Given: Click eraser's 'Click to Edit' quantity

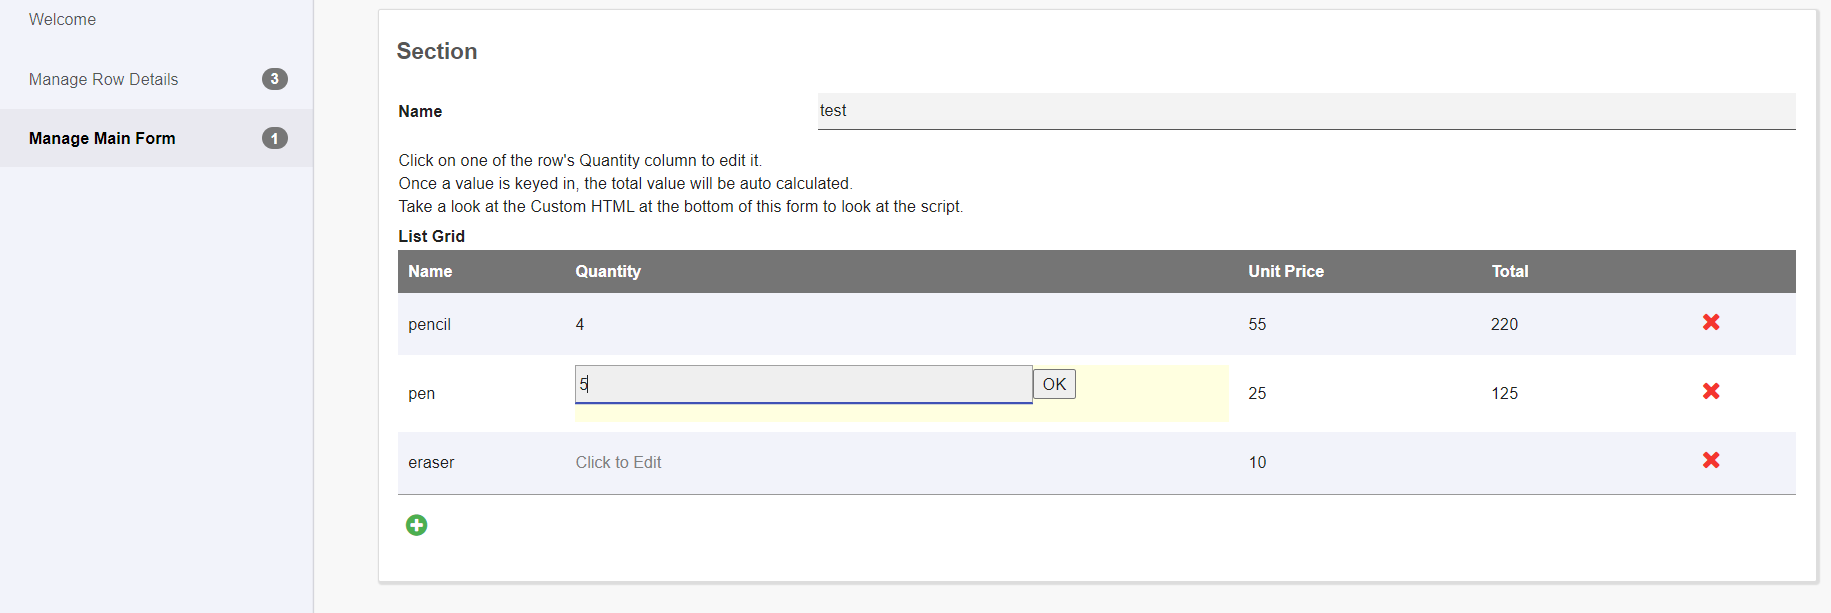Looking at the screenshot, I should click(618, 462).
